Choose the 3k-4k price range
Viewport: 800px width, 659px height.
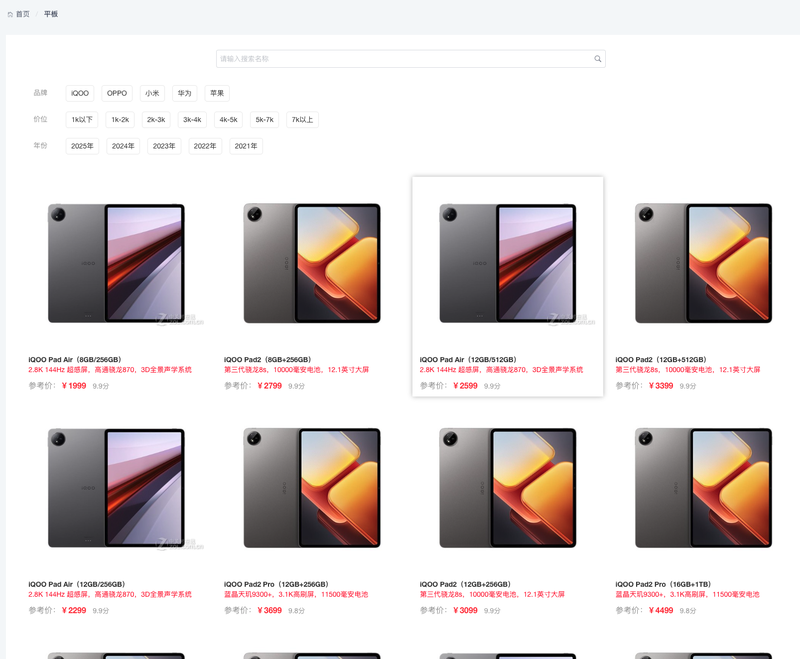[192, 120]
